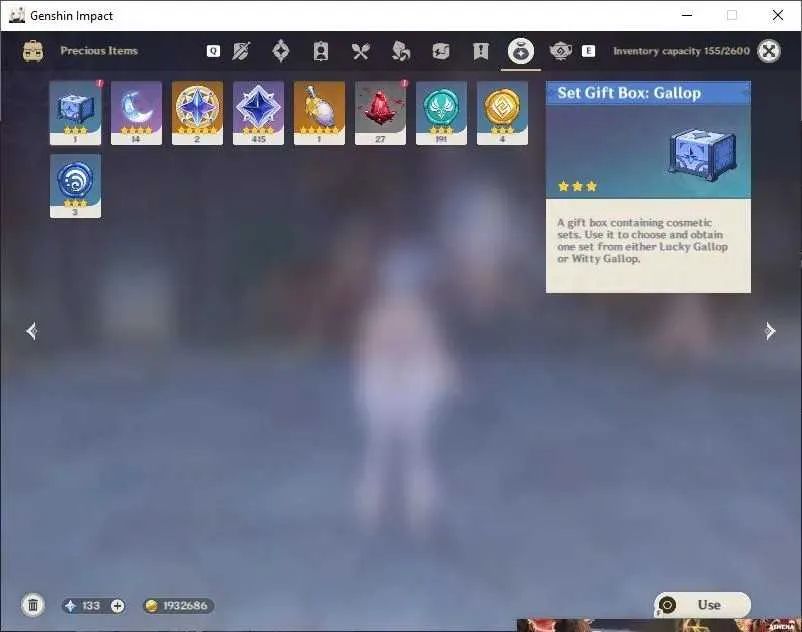
Task: Select the orange bottle item in the grid
Action: pos(319,112)
